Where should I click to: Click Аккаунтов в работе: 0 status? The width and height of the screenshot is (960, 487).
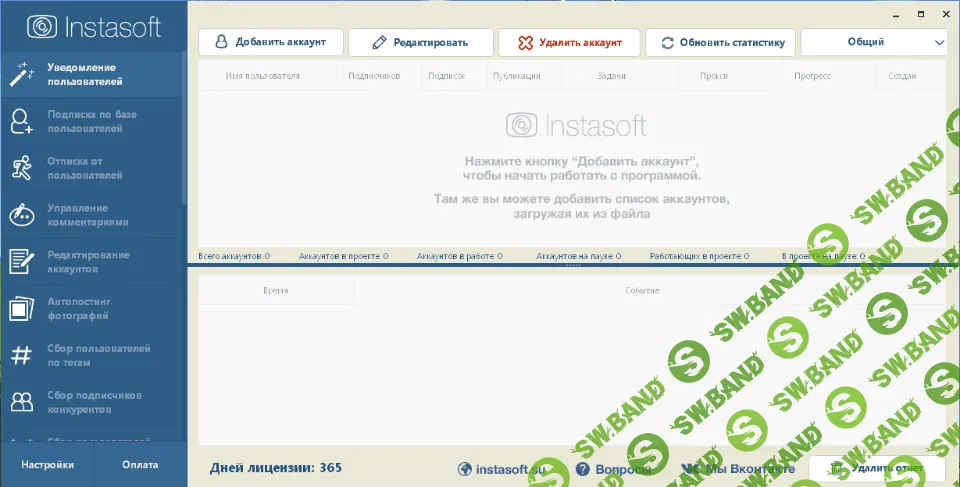(460, 256)
